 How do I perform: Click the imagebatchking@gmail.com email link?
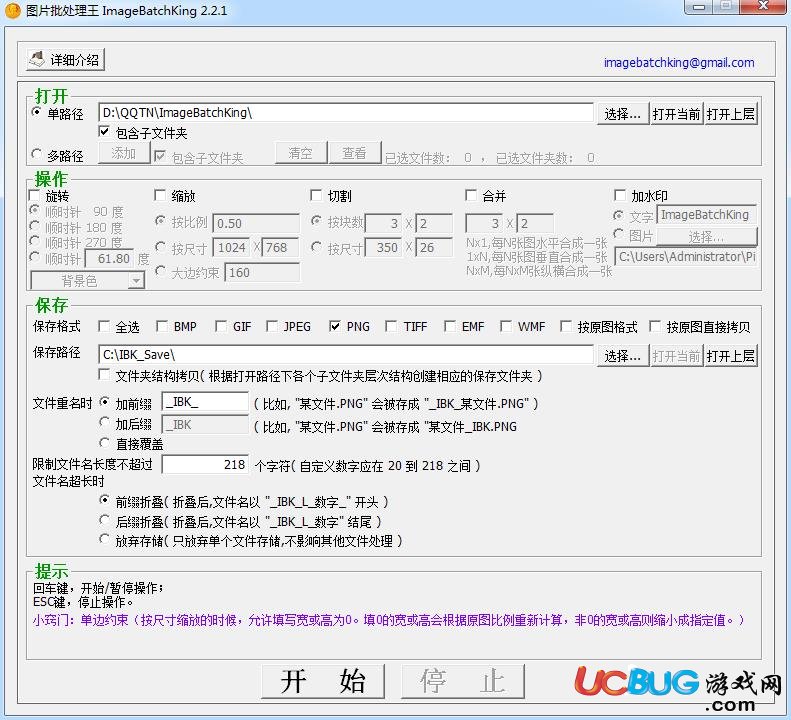[679, 63]
